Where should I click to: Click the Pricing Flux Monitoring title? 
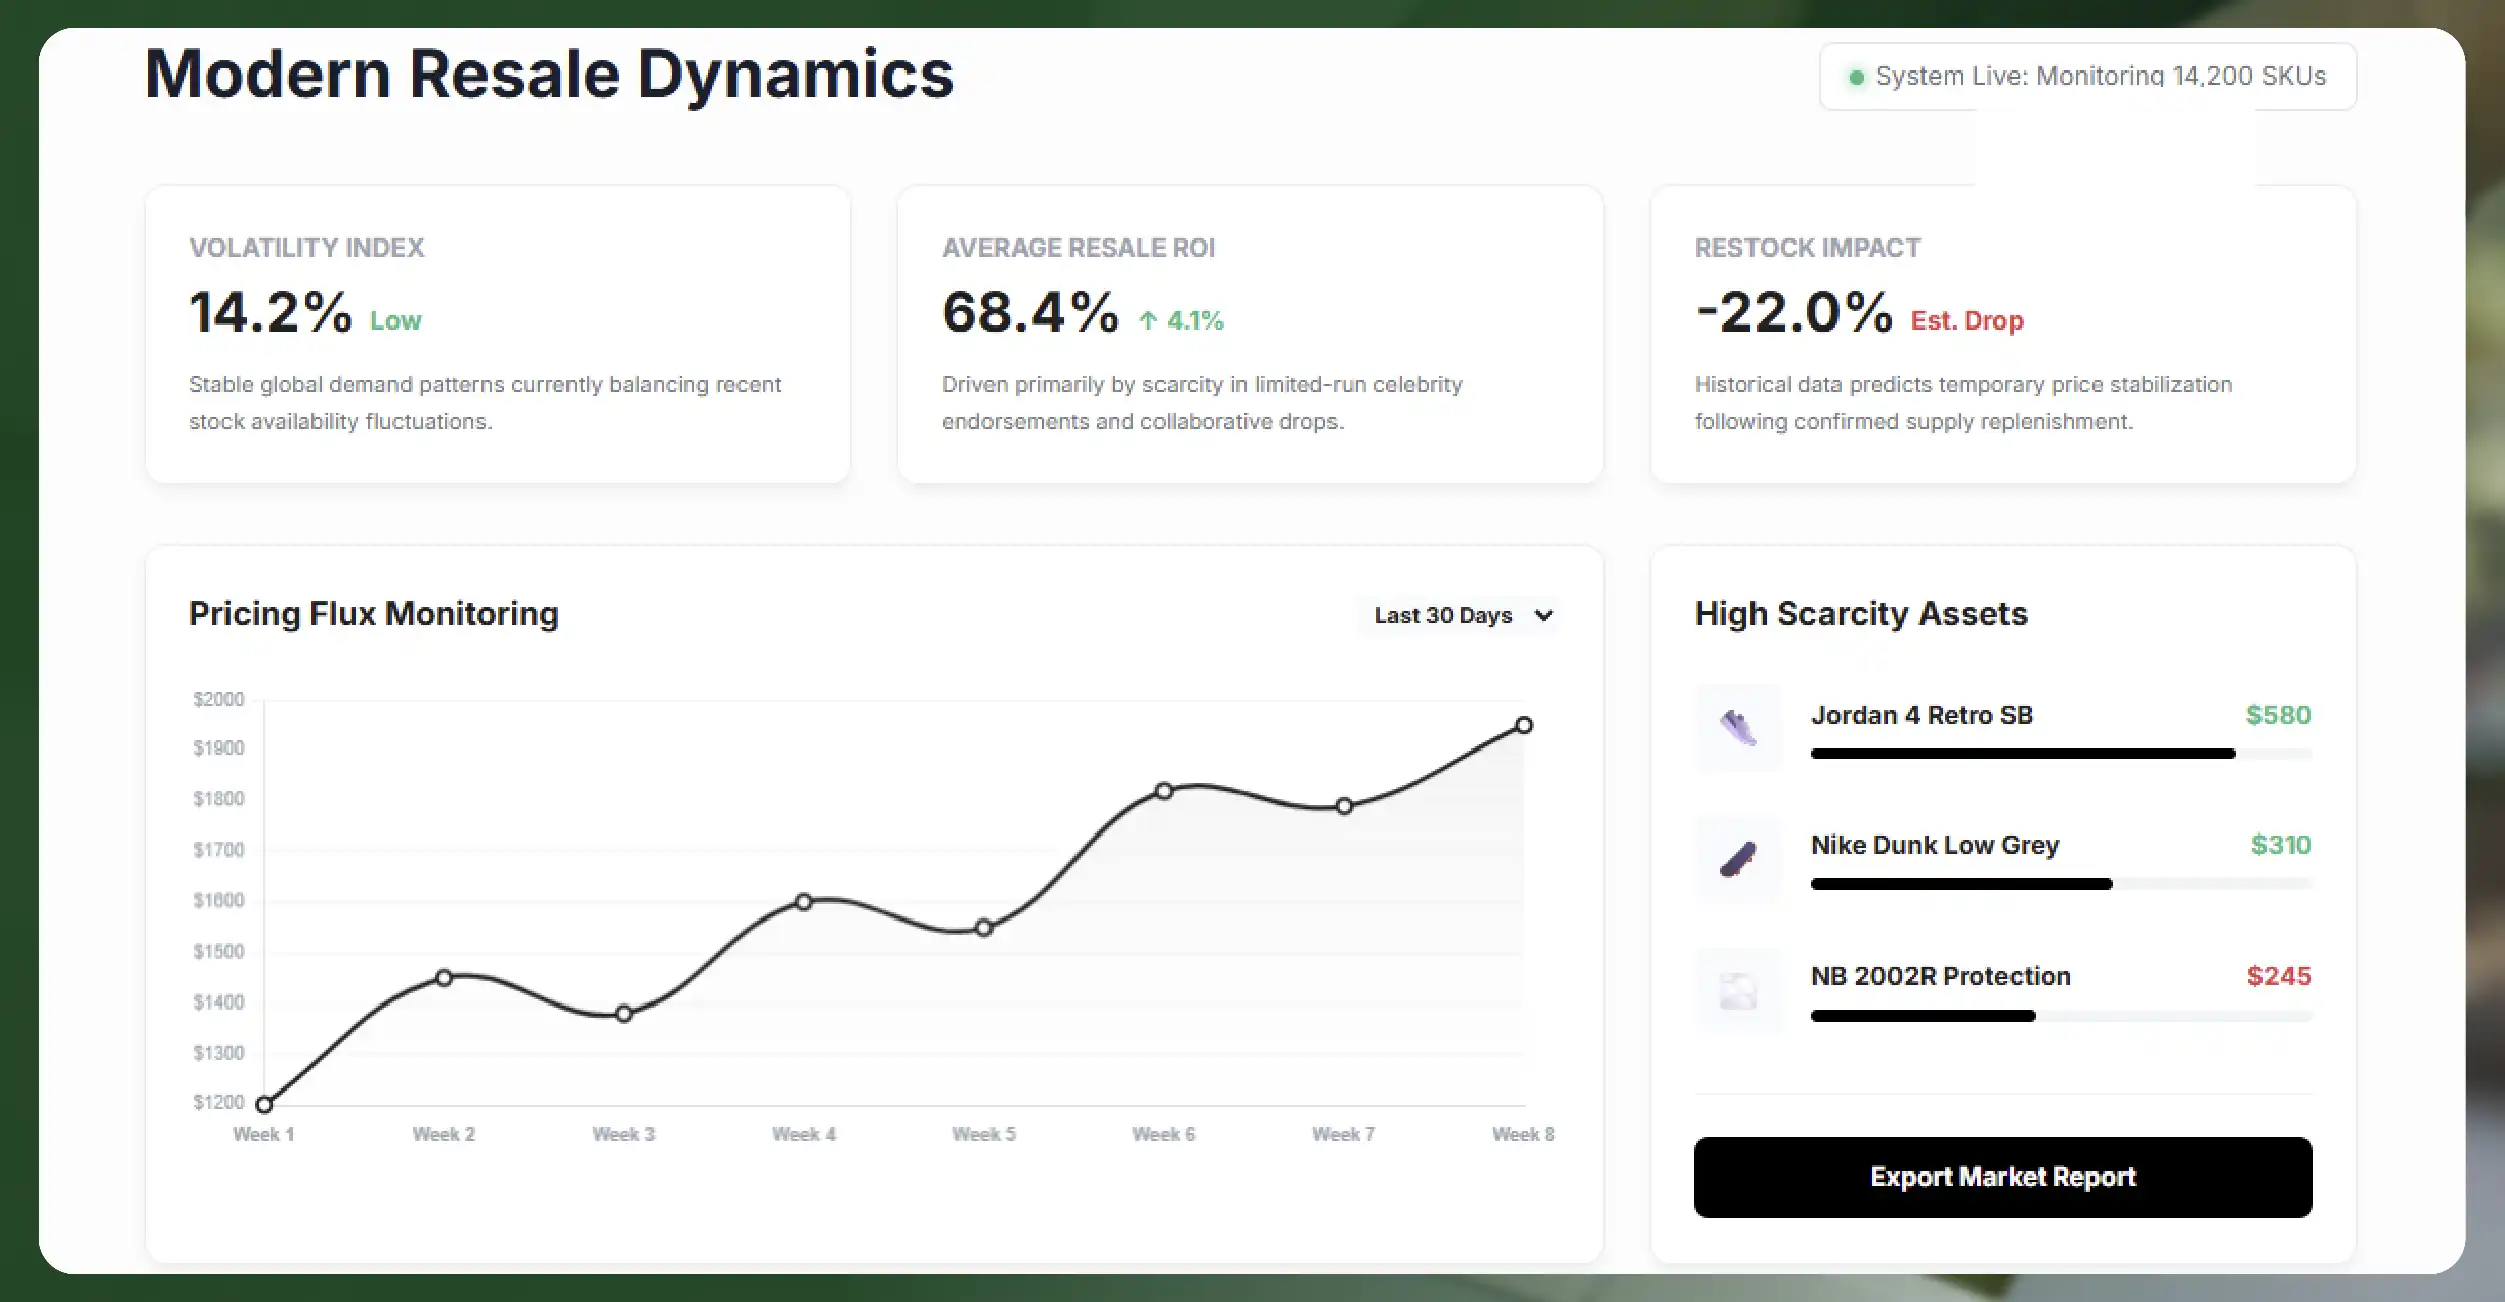pos(373,613)
